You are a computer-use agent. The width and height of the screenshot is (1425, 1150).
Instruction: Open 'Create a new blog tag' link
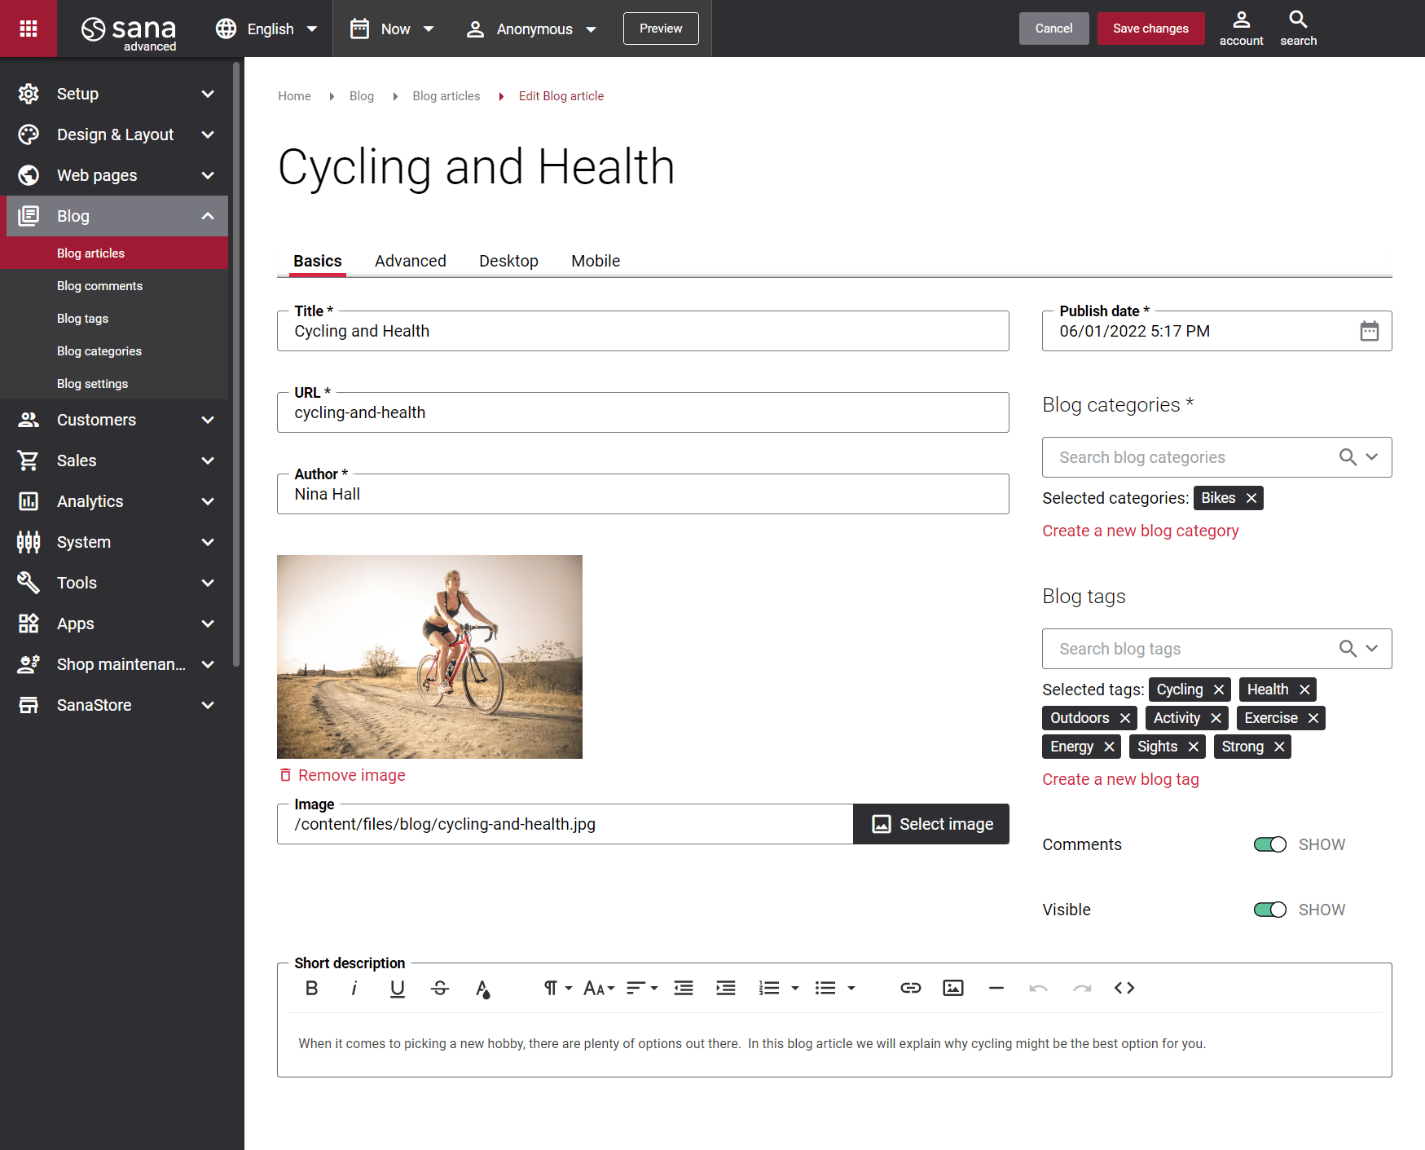coord(1120,779)
